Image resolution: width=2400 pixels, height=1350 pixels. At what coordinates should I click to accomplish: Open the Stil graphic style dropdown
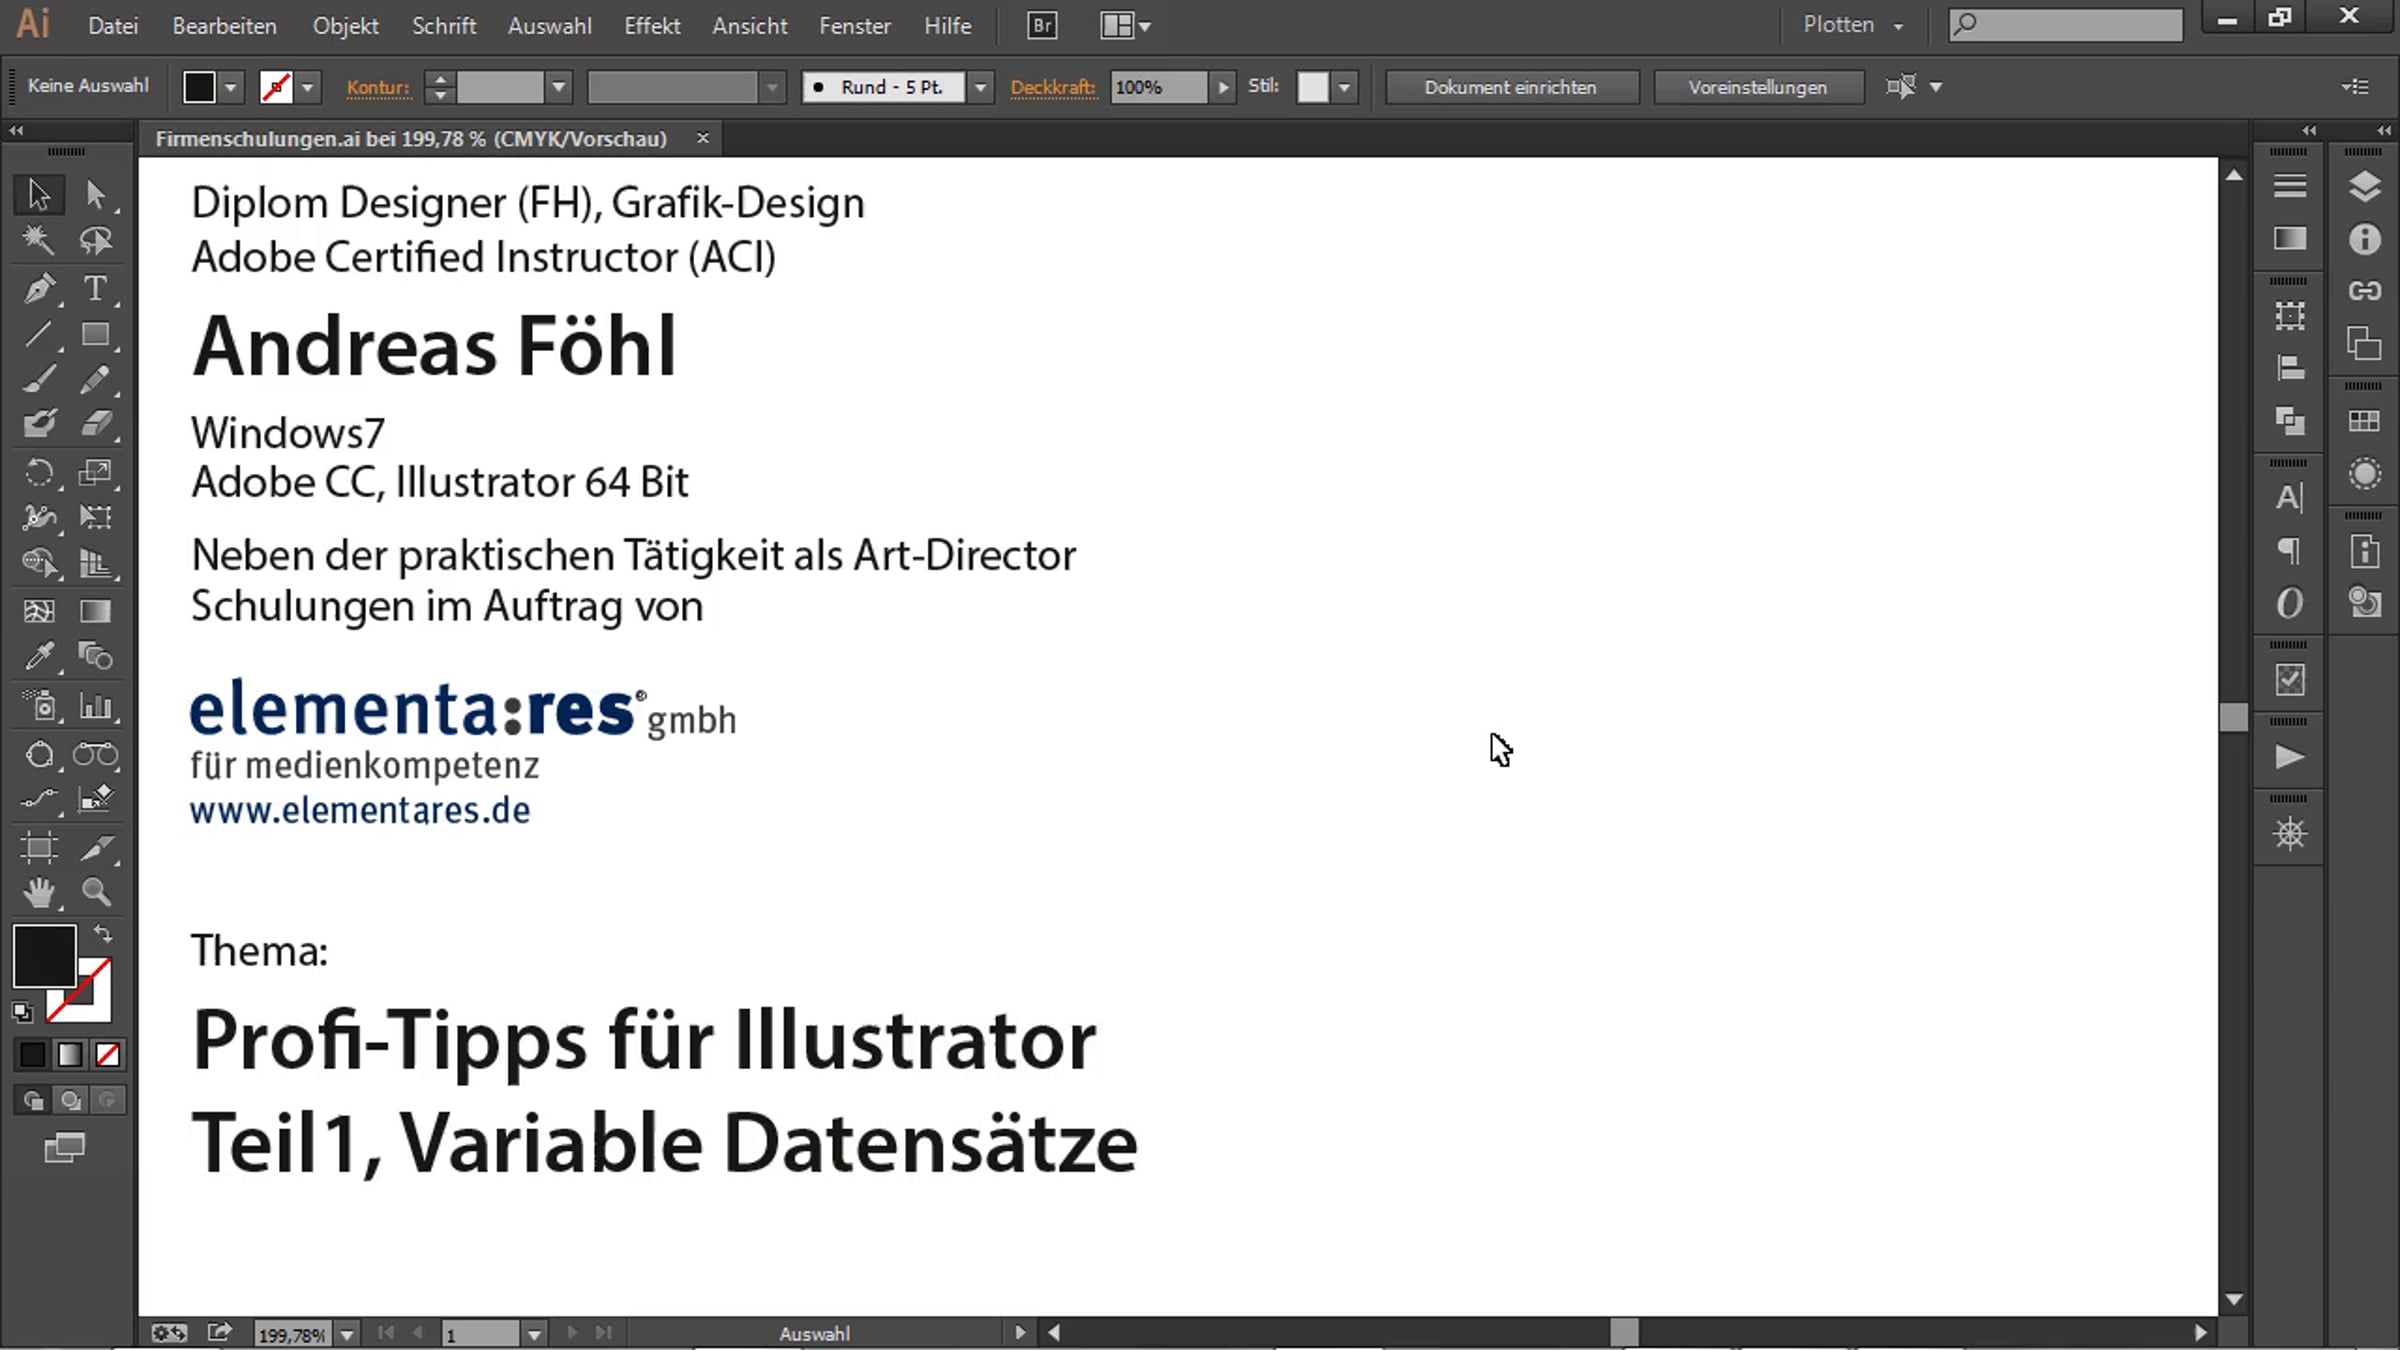(1345, 87)
